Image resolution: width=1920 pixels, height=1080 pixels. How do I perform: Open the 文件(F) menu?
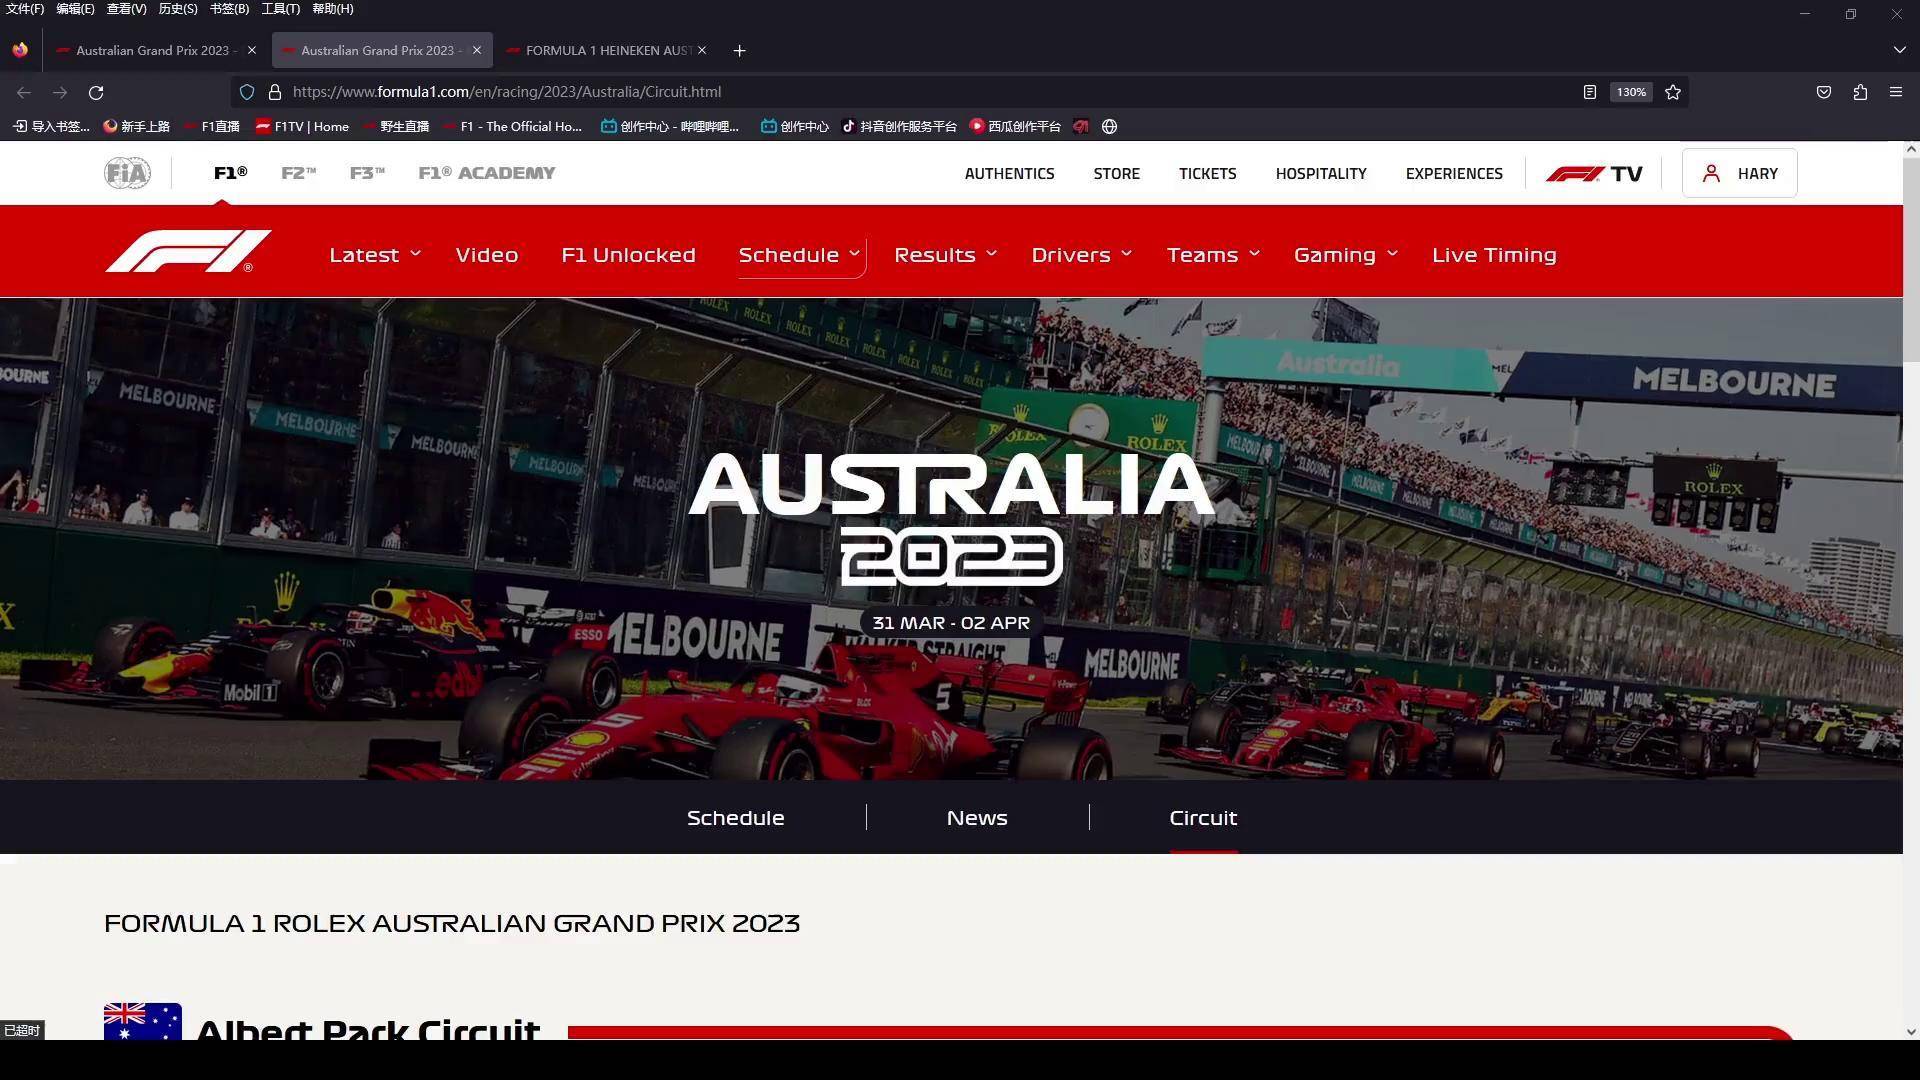(x=25, y=9)
